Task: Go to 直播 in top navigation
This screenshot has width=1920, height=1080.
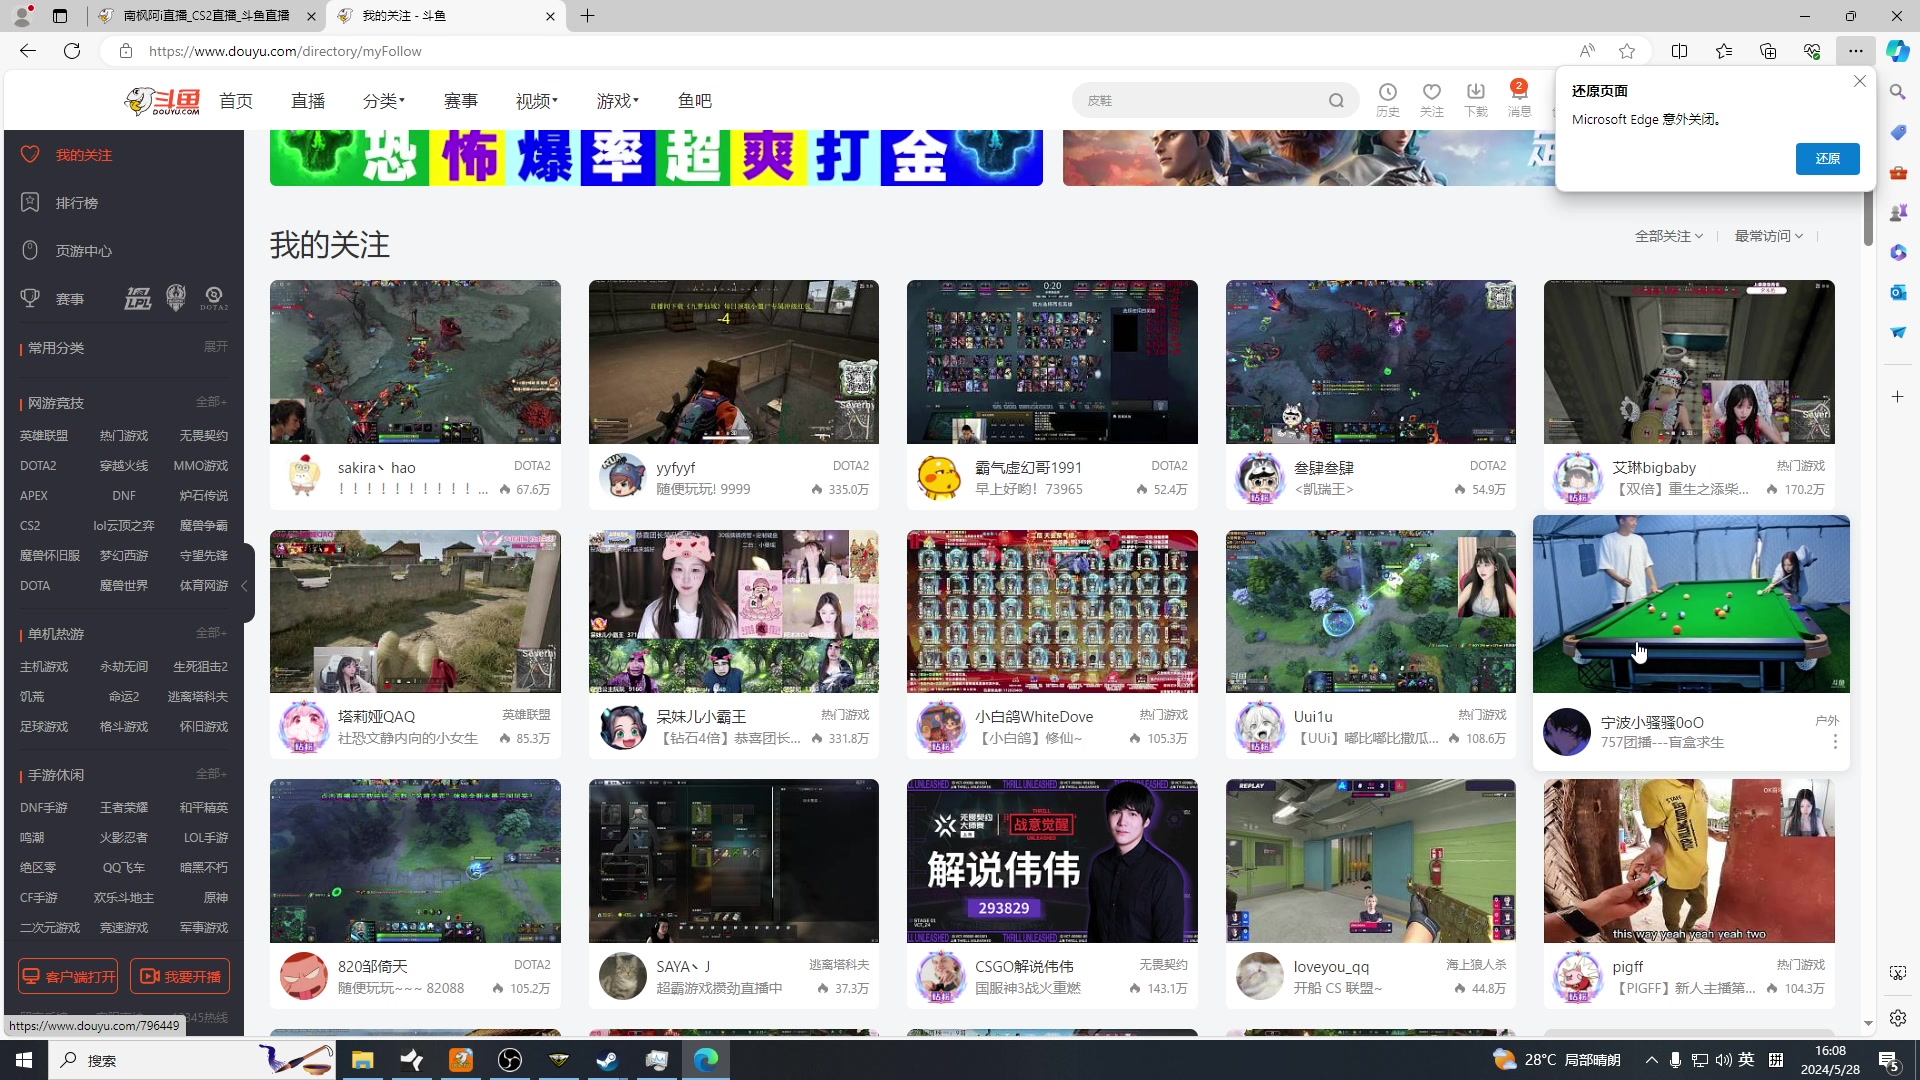Action: click(x=308, y=101)
